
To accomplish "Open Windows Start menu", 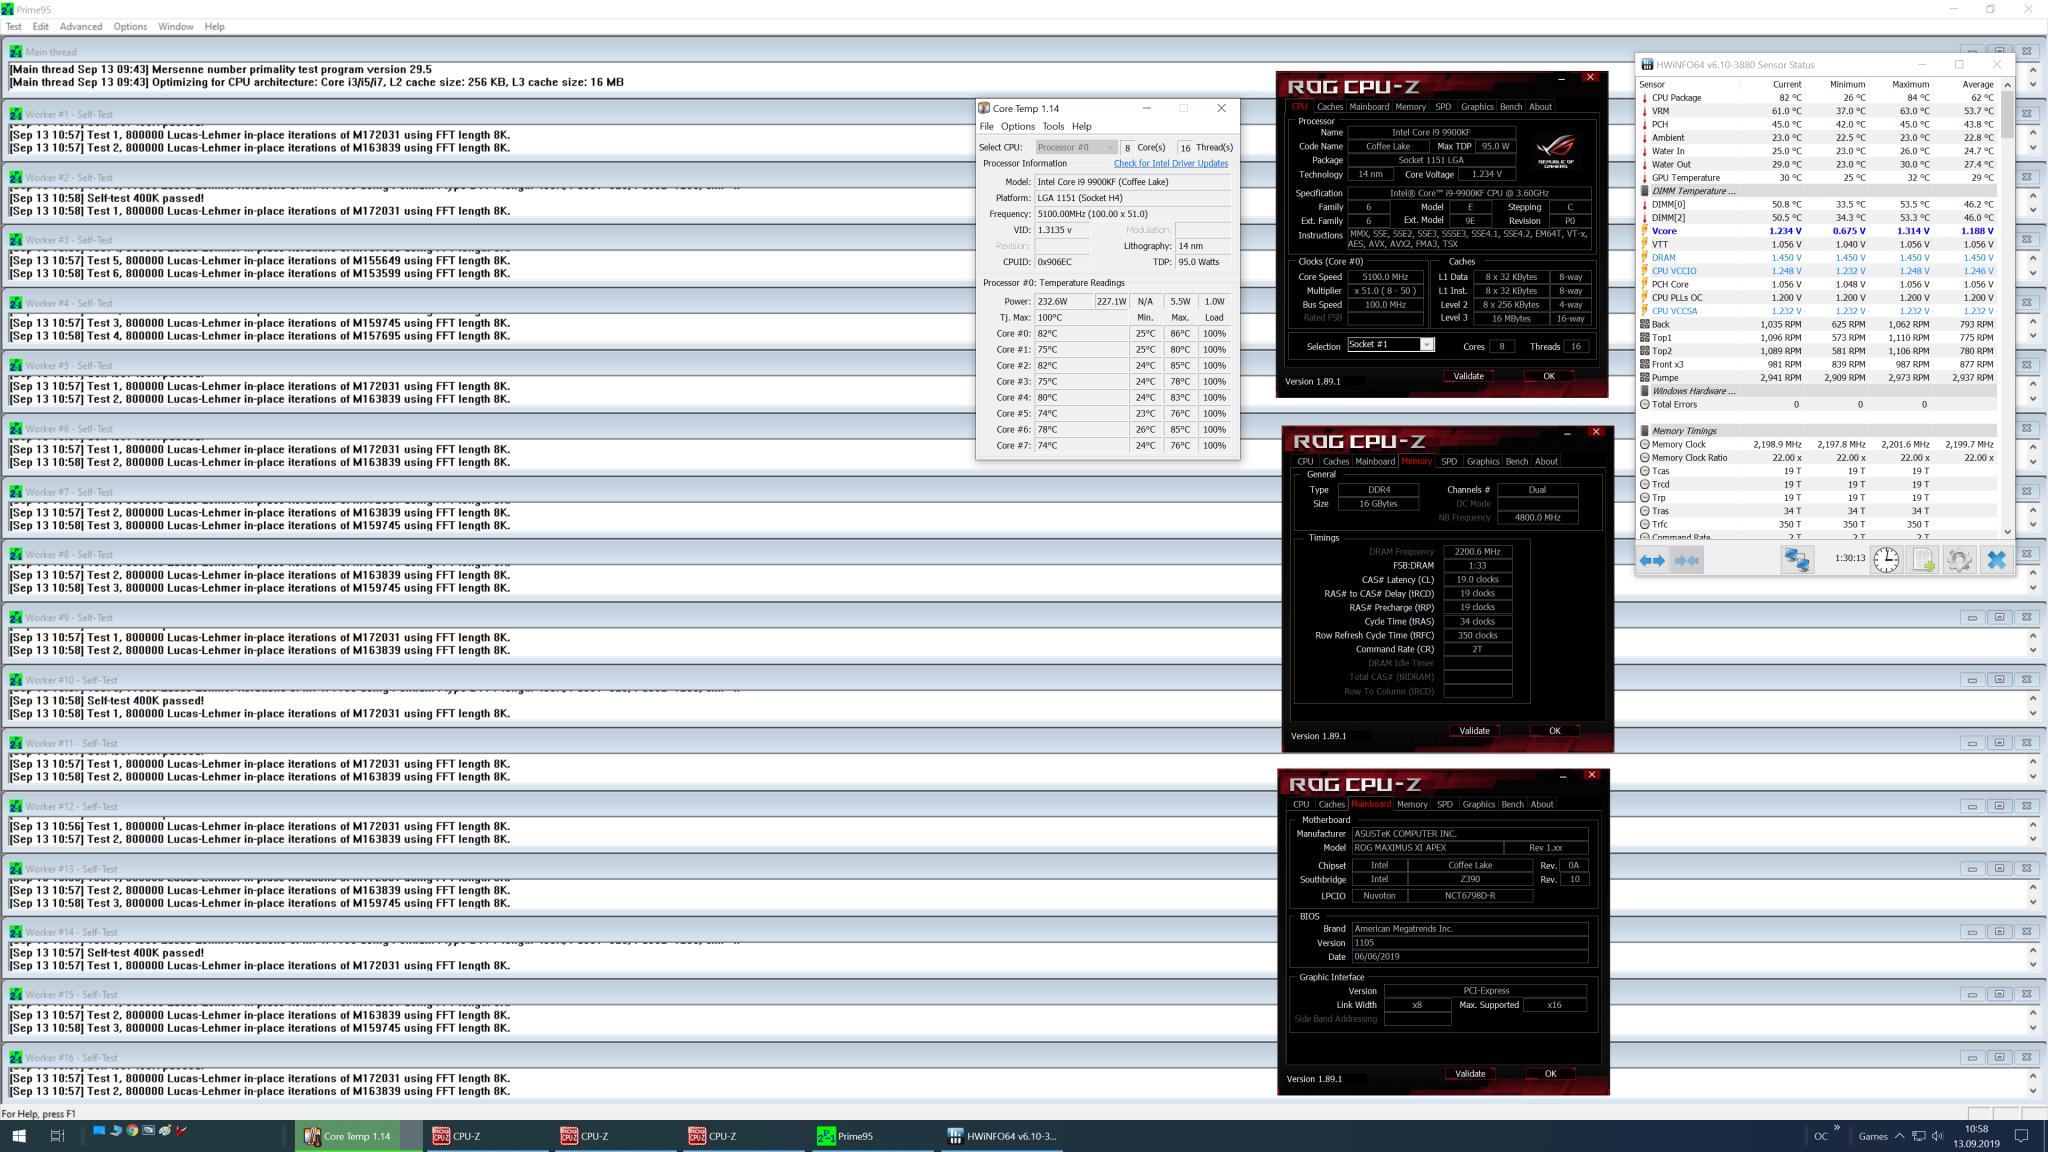I will tap(18, 1135).
